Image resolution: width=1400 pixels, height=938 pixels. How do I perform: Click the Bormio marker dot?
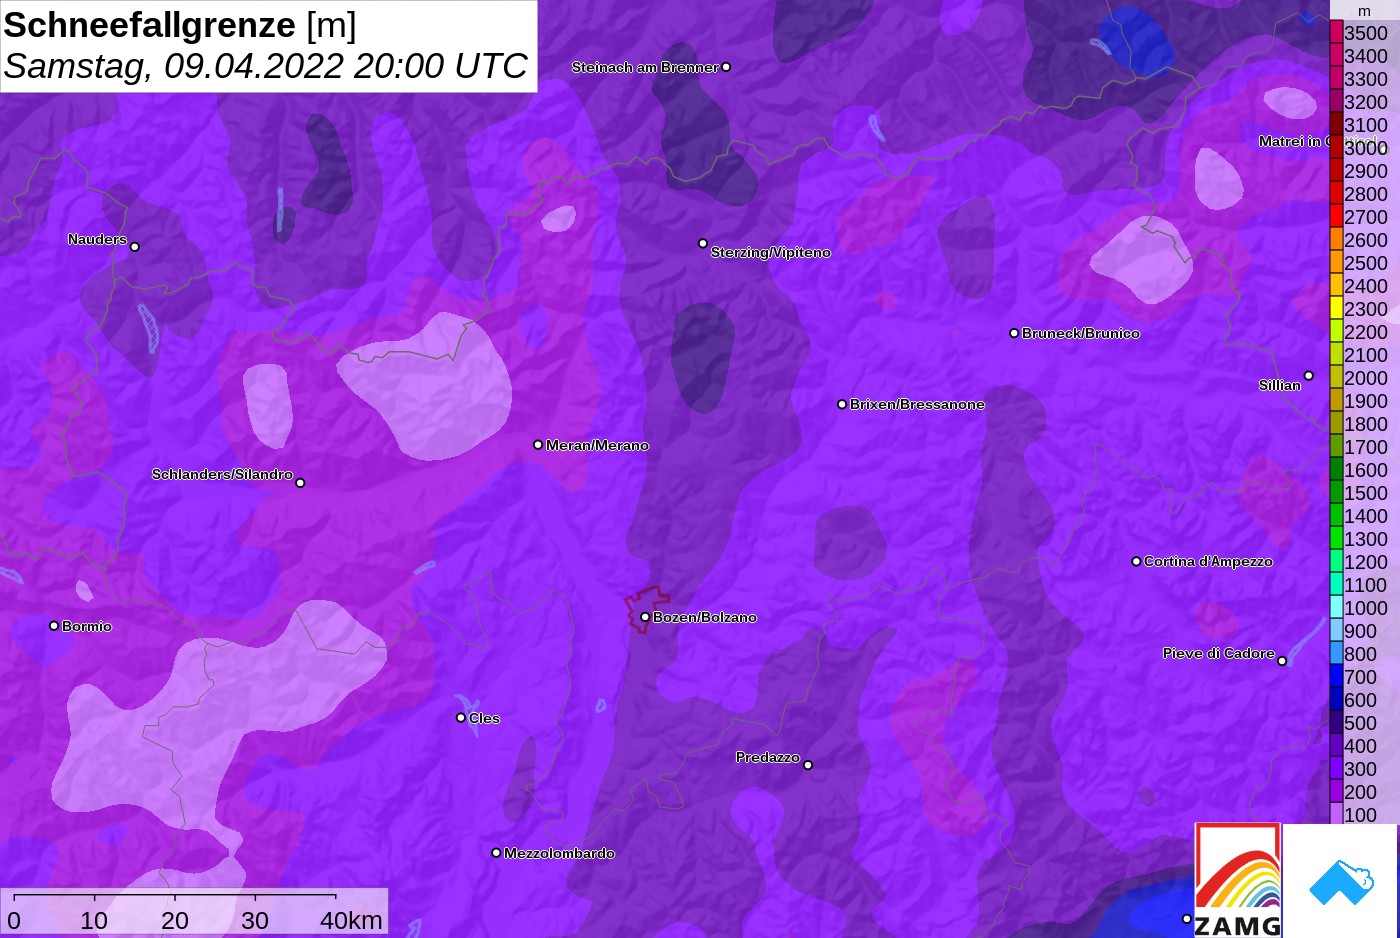click(54, 626)
